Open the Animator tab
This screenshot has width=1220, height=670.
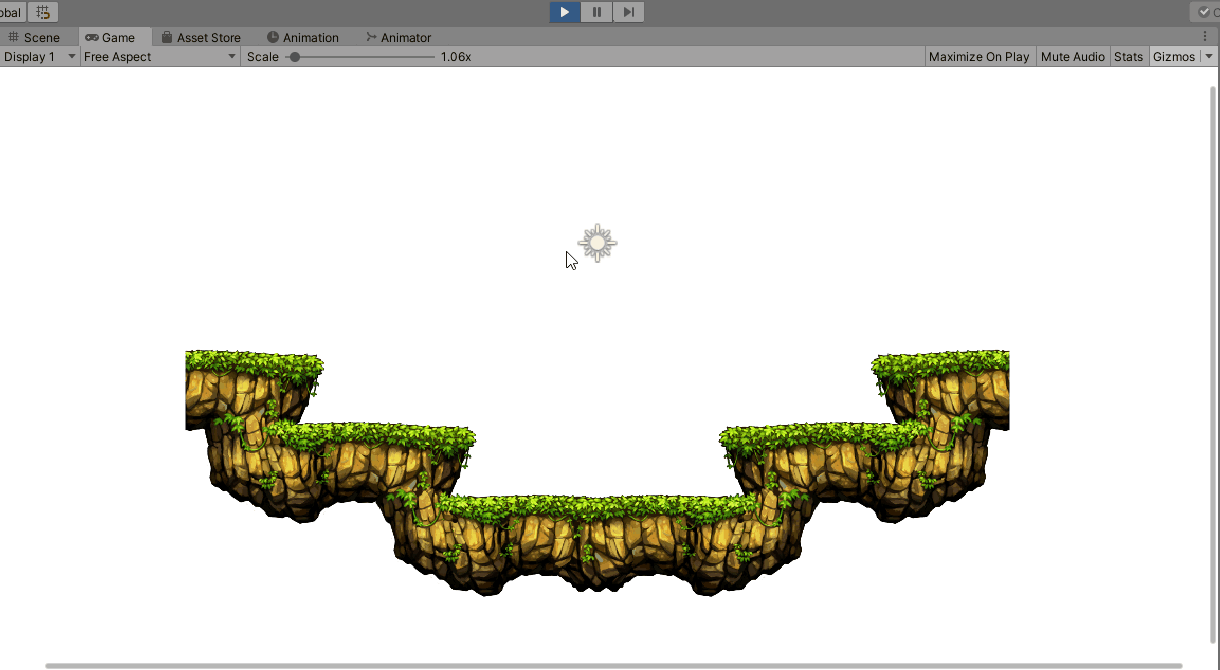point(399,37)
